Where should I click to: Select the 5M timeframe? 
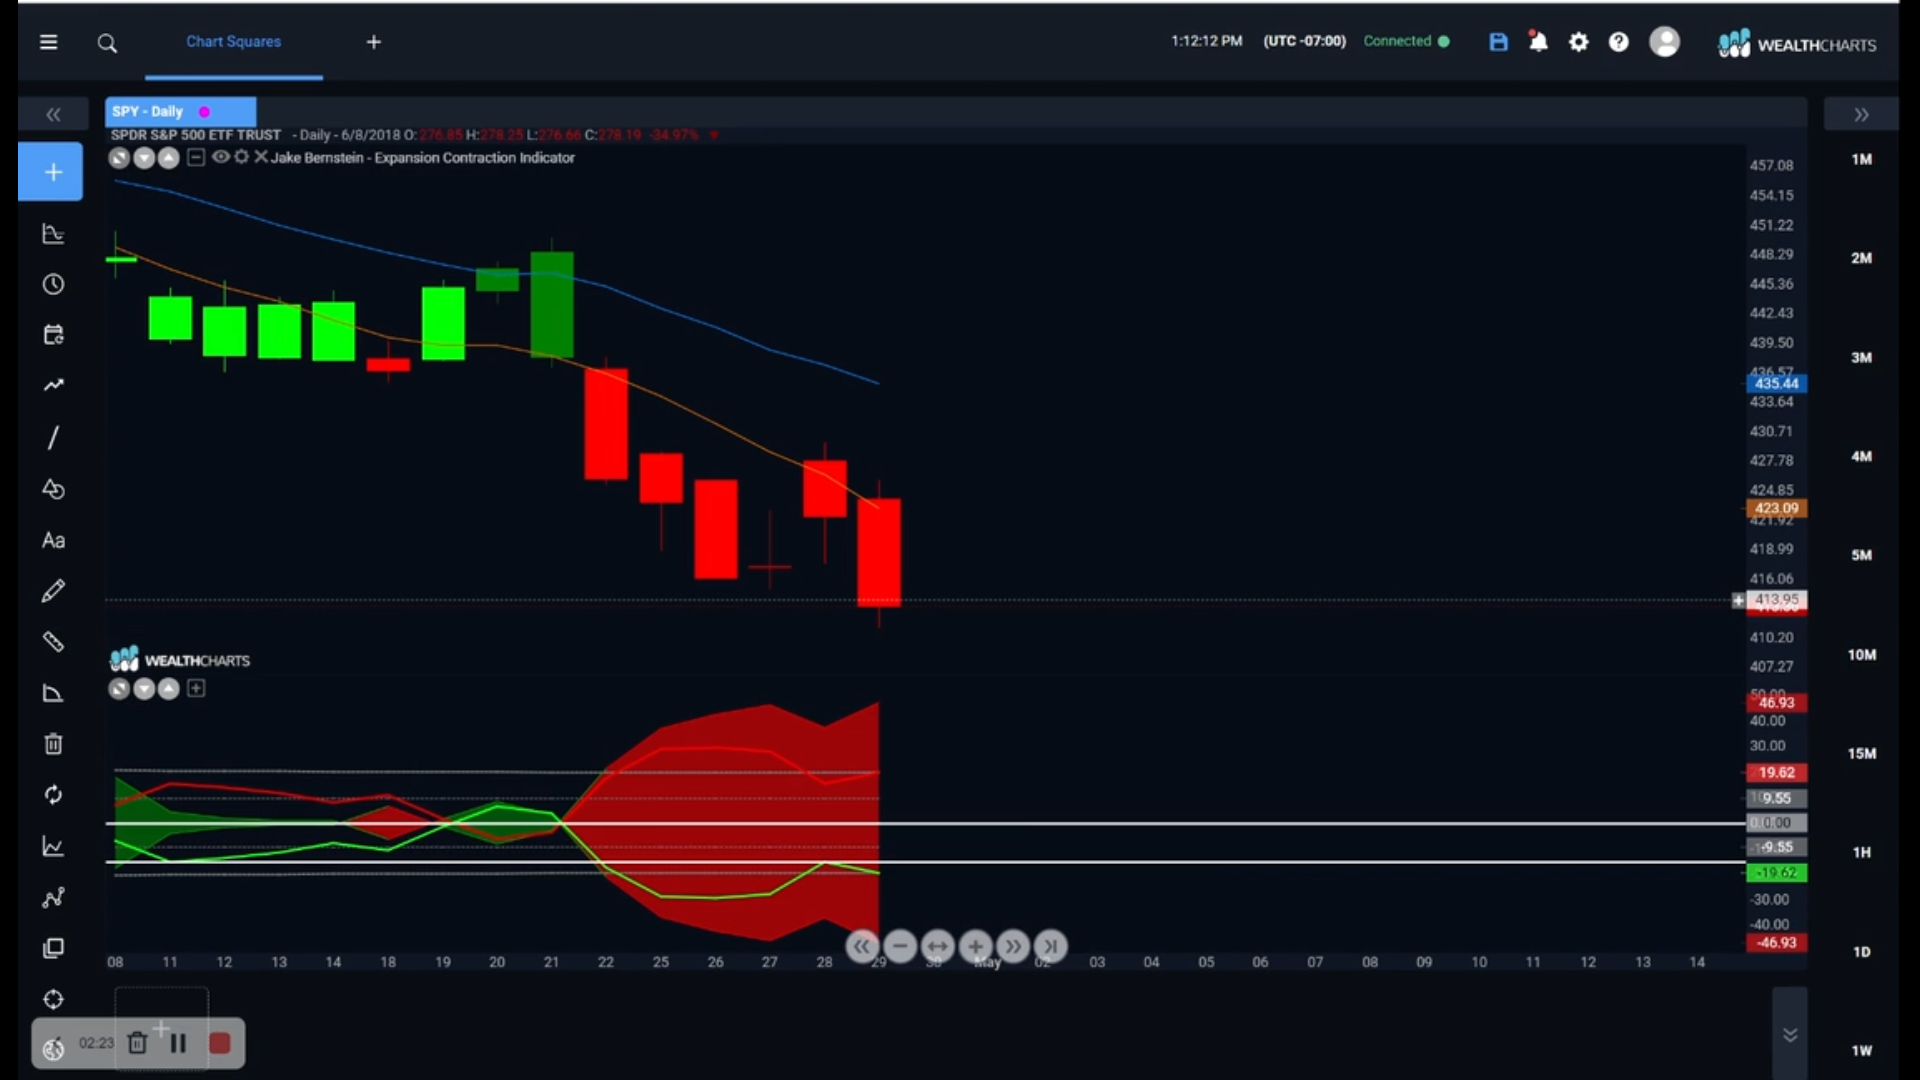(1861, 555)
